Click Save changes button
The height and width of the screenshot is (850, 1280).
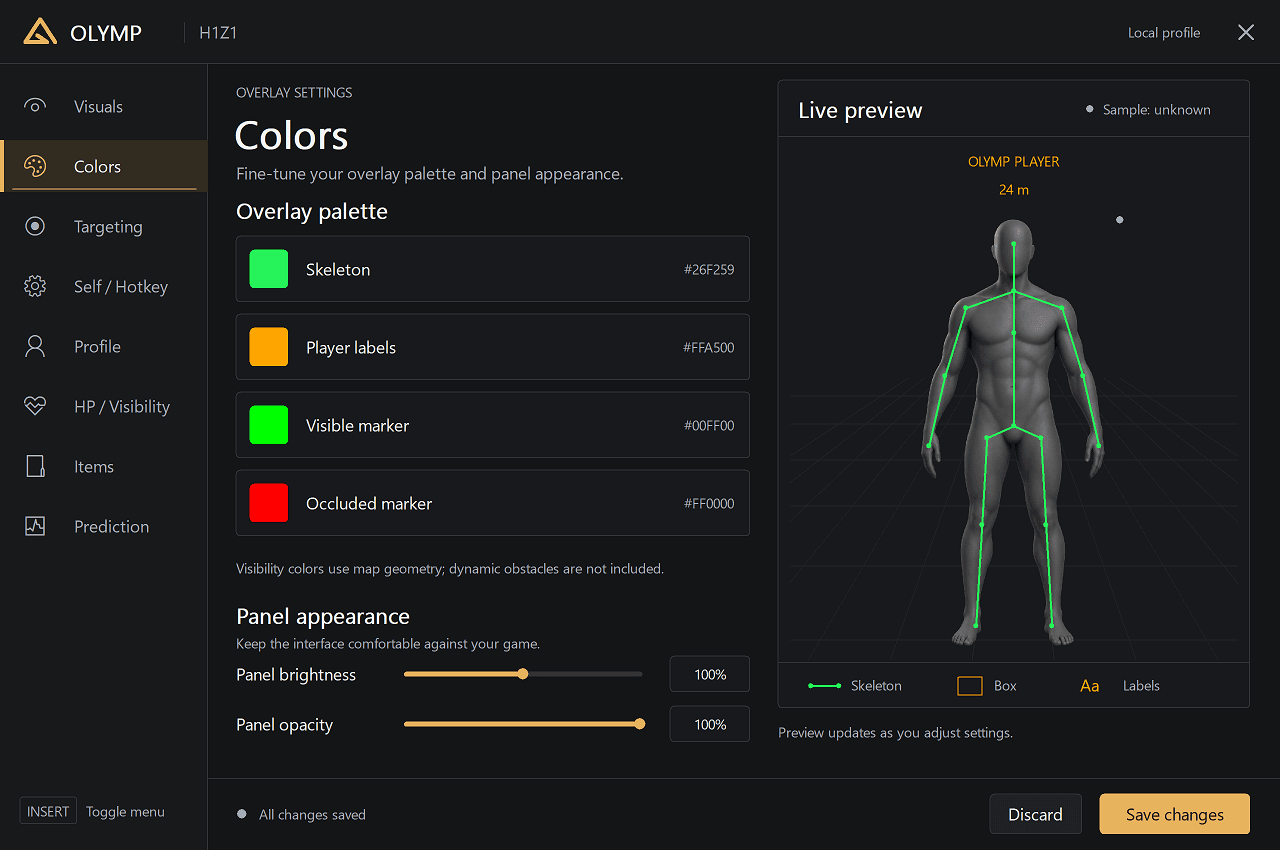(x=1175, y=814)
